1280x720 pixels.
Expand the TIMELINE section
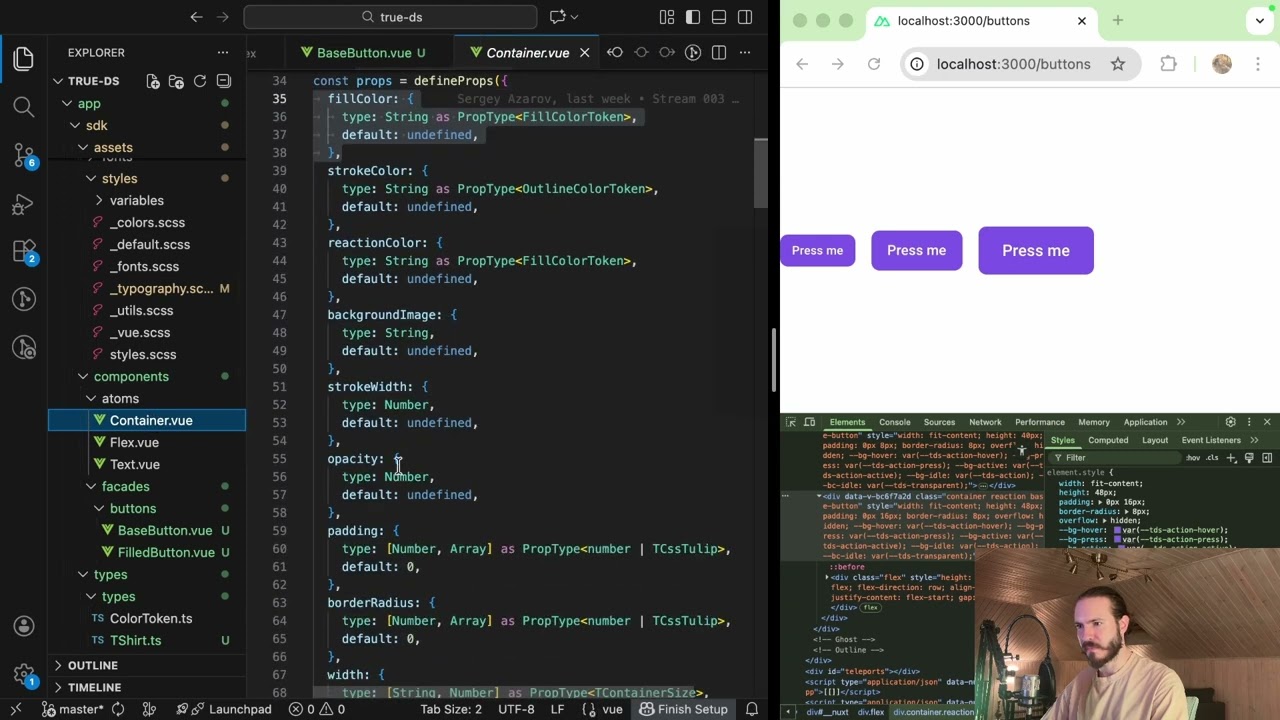pos(94,688)
